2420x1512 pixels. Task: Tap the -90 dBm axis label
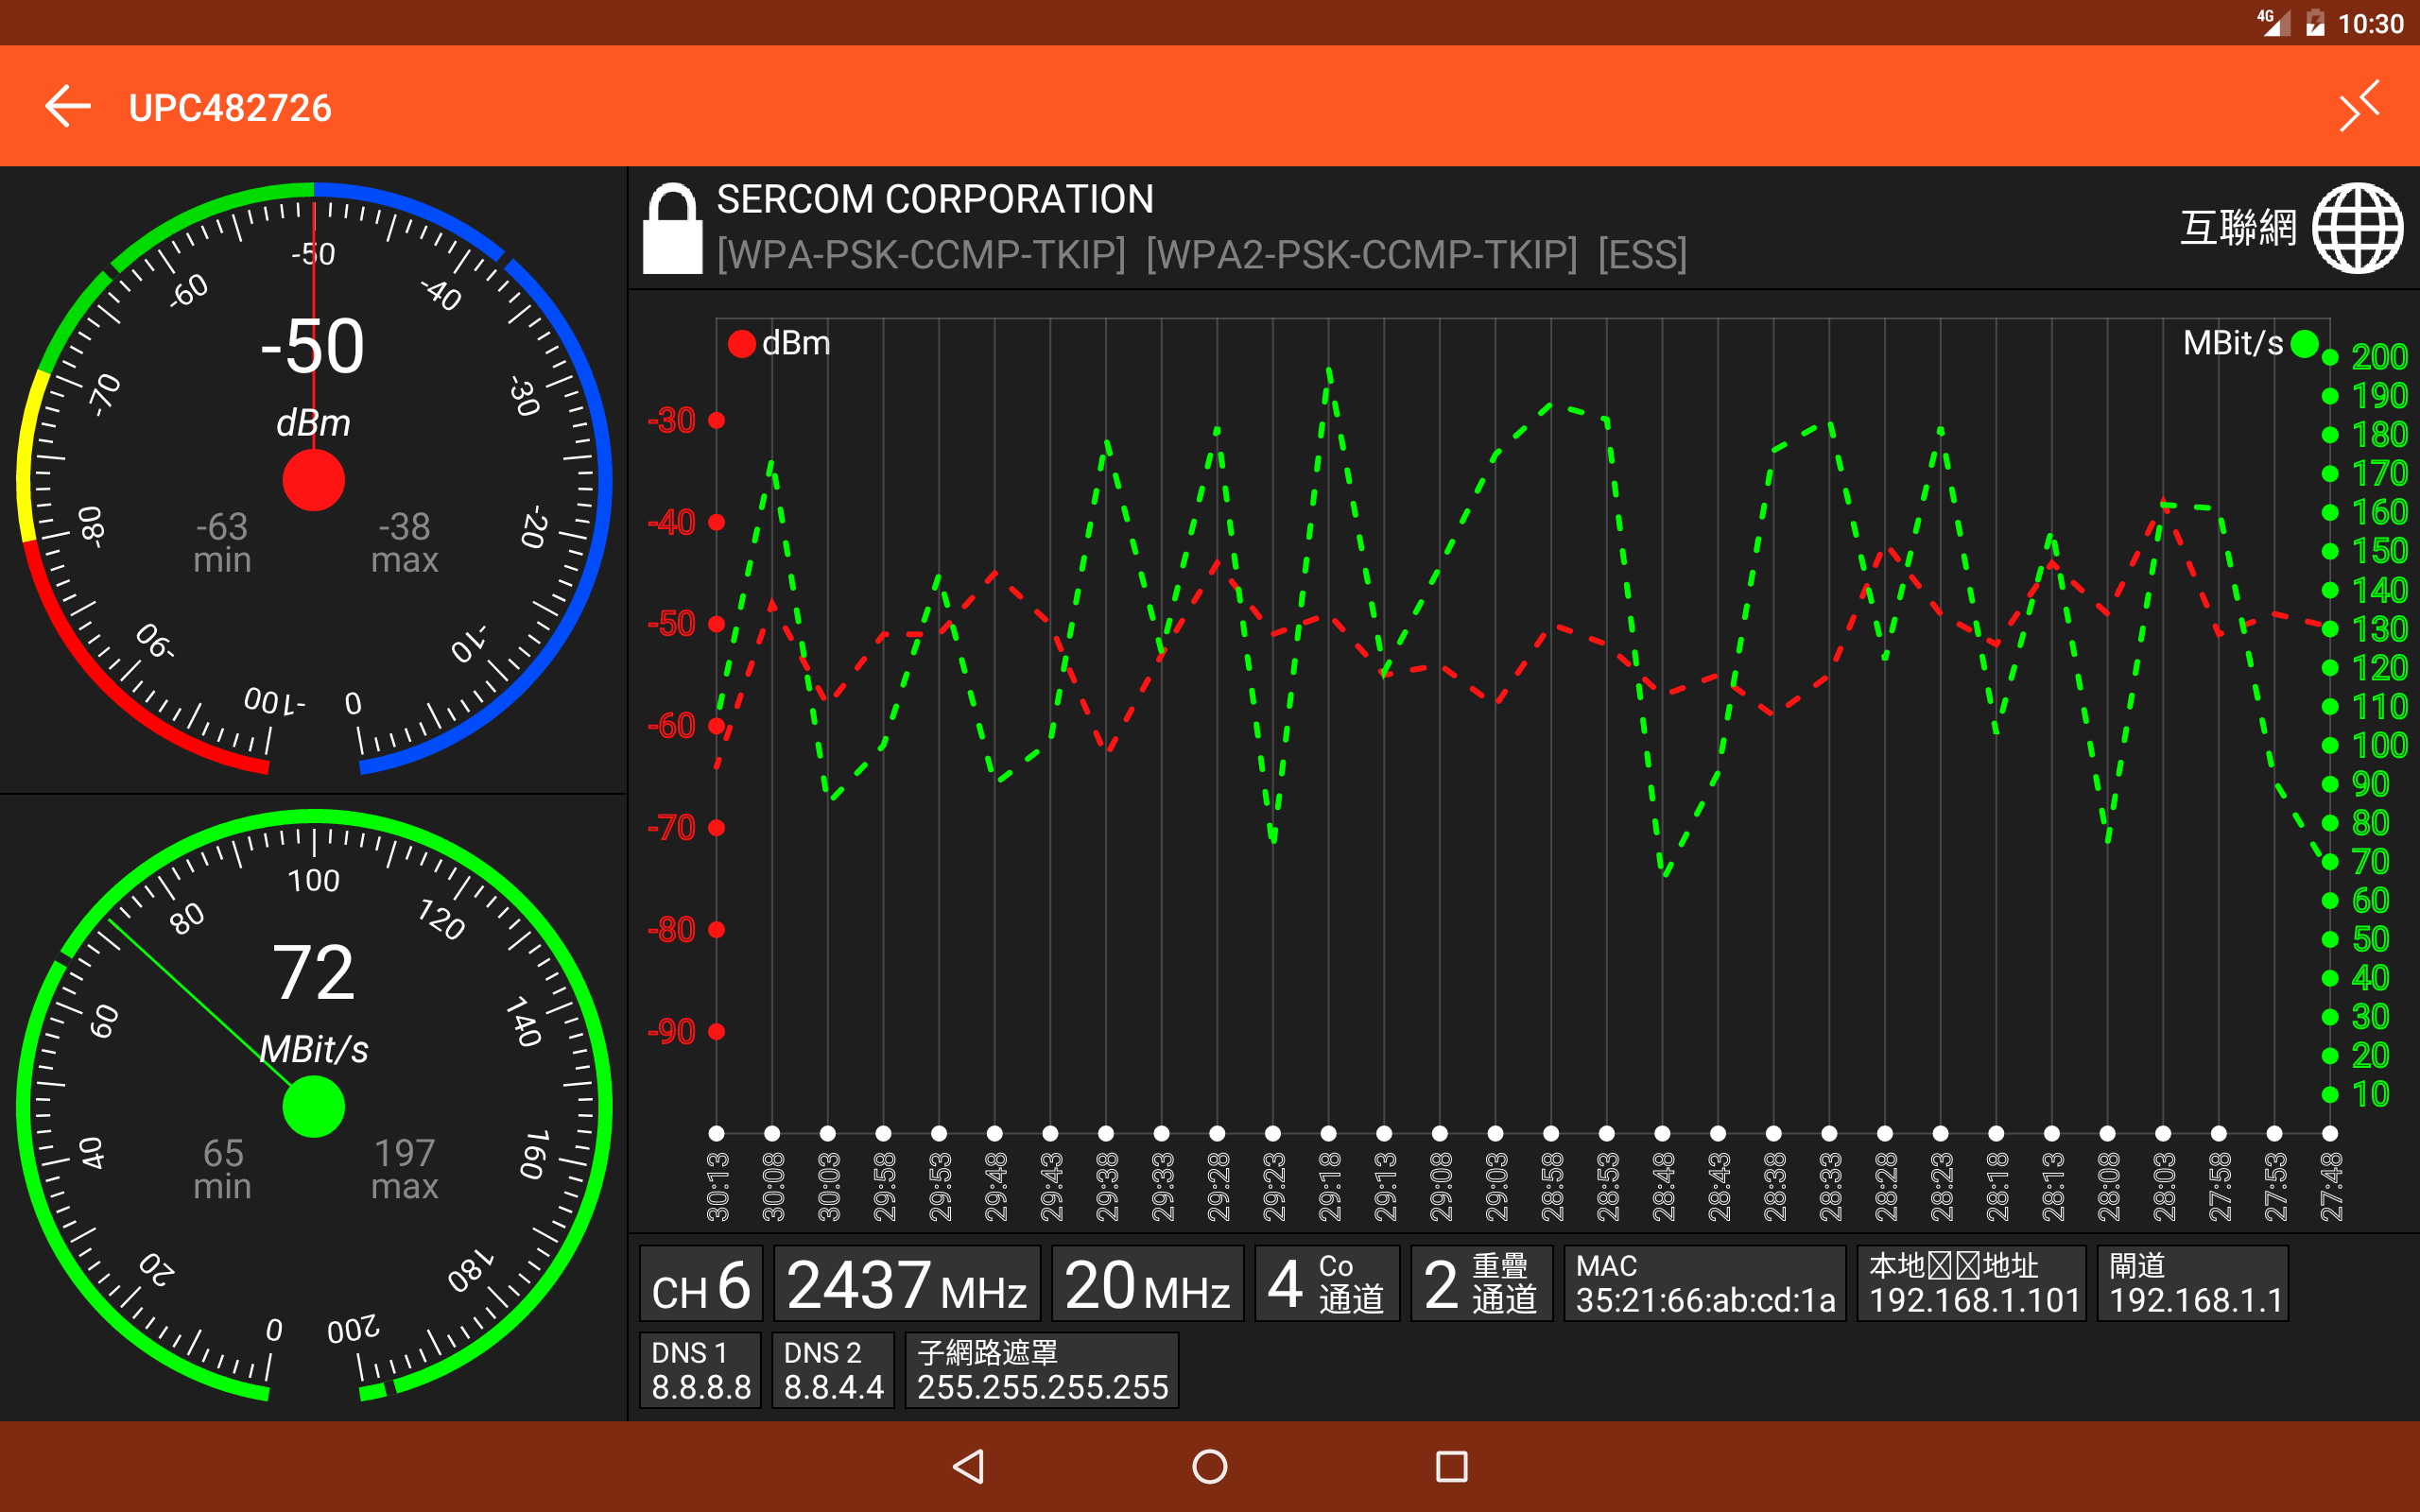click(671, 1031)
